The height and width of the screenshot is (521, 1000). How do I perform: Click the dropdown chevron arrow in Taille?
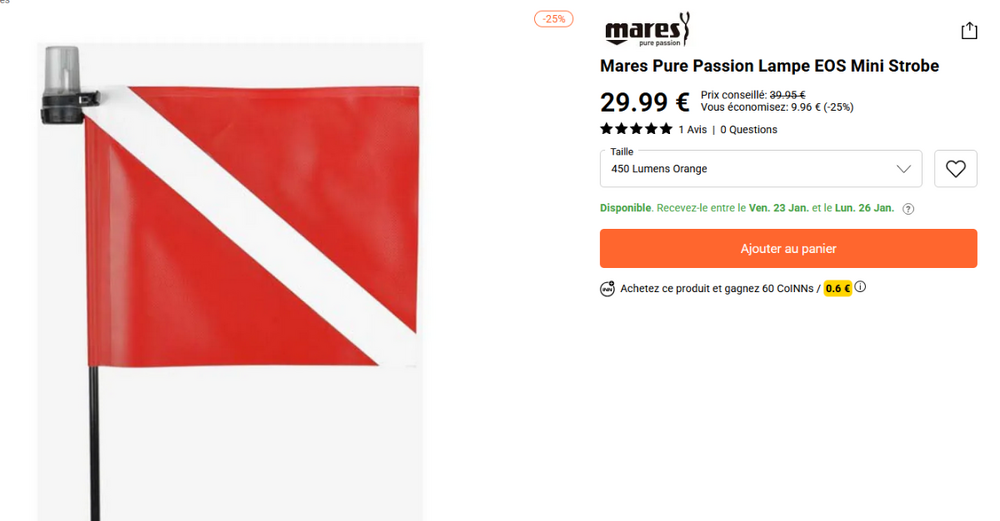904,169
